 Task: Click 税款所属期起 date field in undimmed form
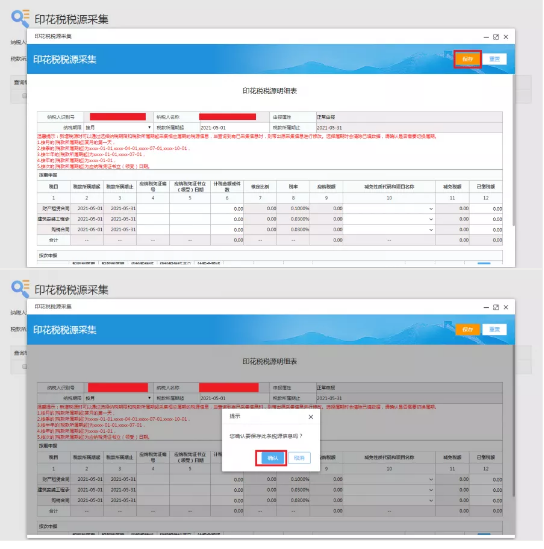tap(234, 128)
